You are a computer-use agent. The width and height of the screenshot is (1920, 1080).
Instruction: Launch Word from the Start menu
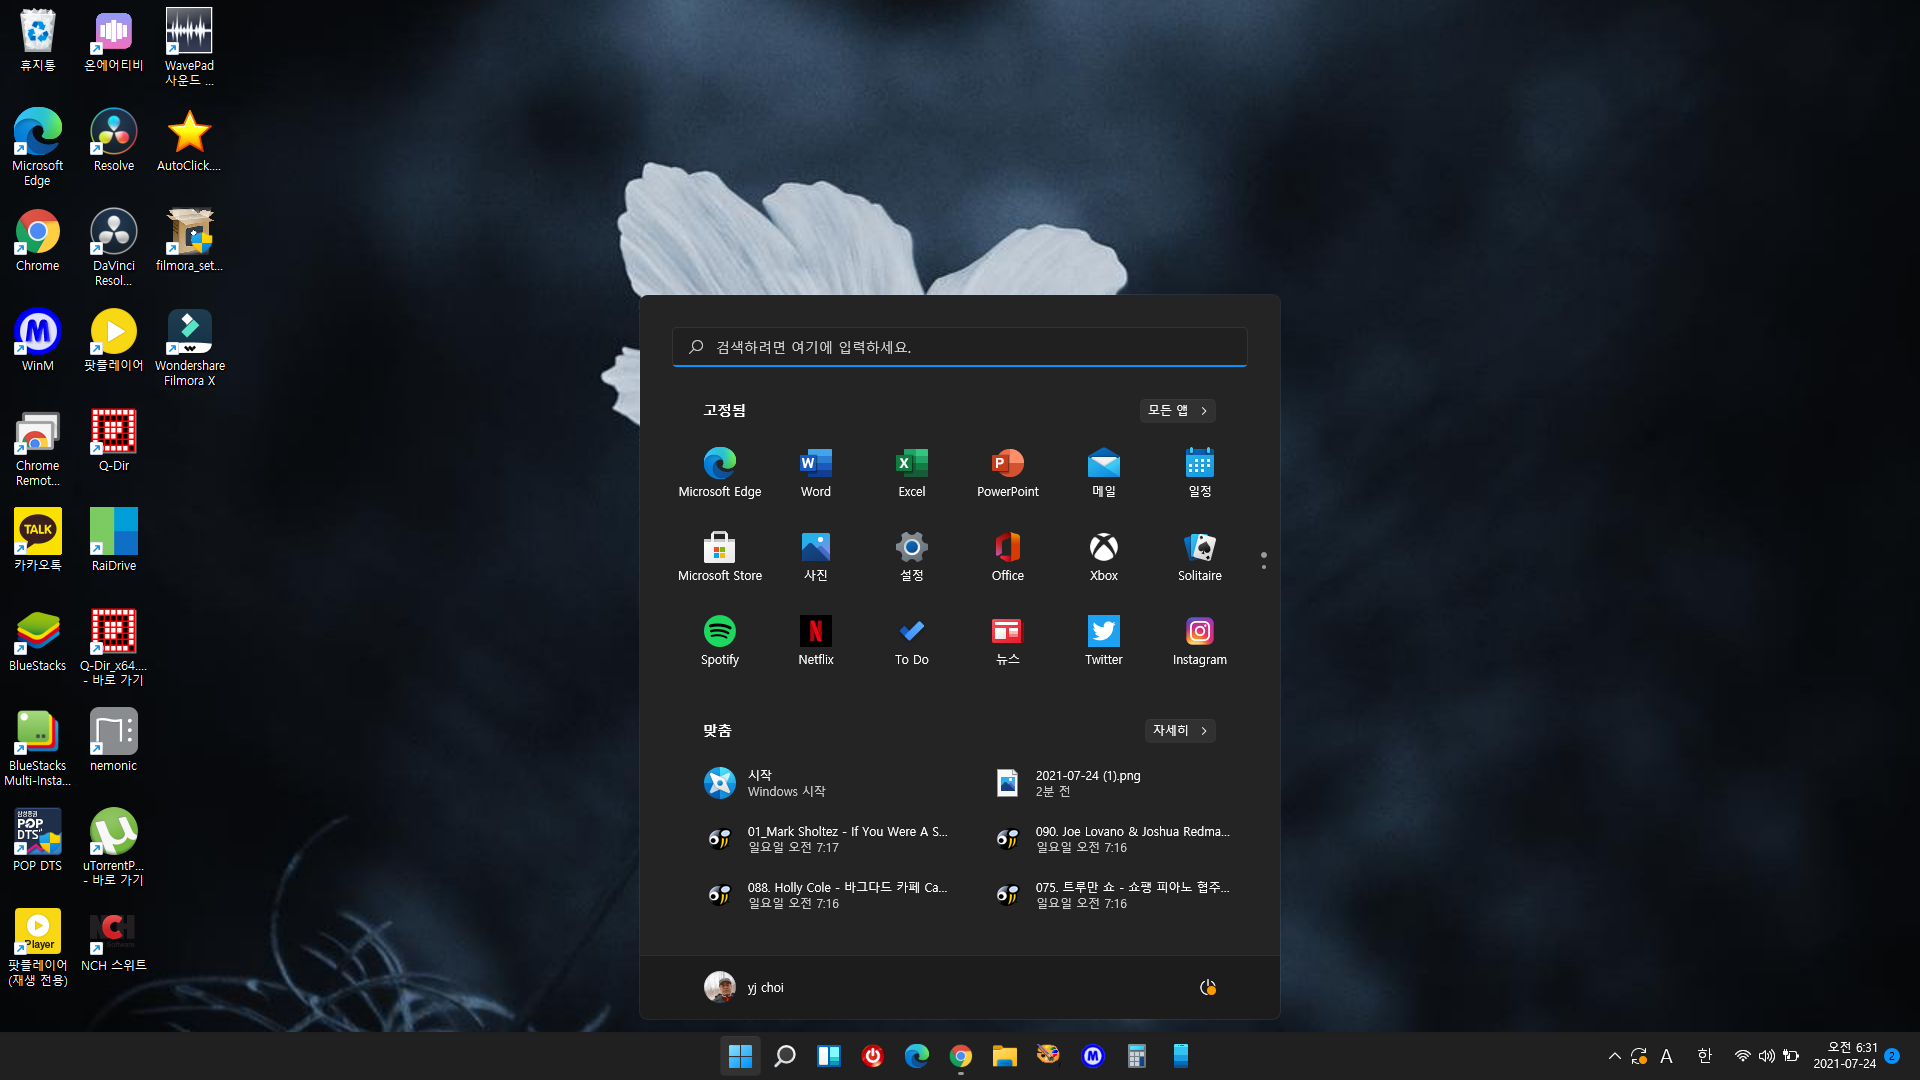pyautogui.click(x=816, y=472)
